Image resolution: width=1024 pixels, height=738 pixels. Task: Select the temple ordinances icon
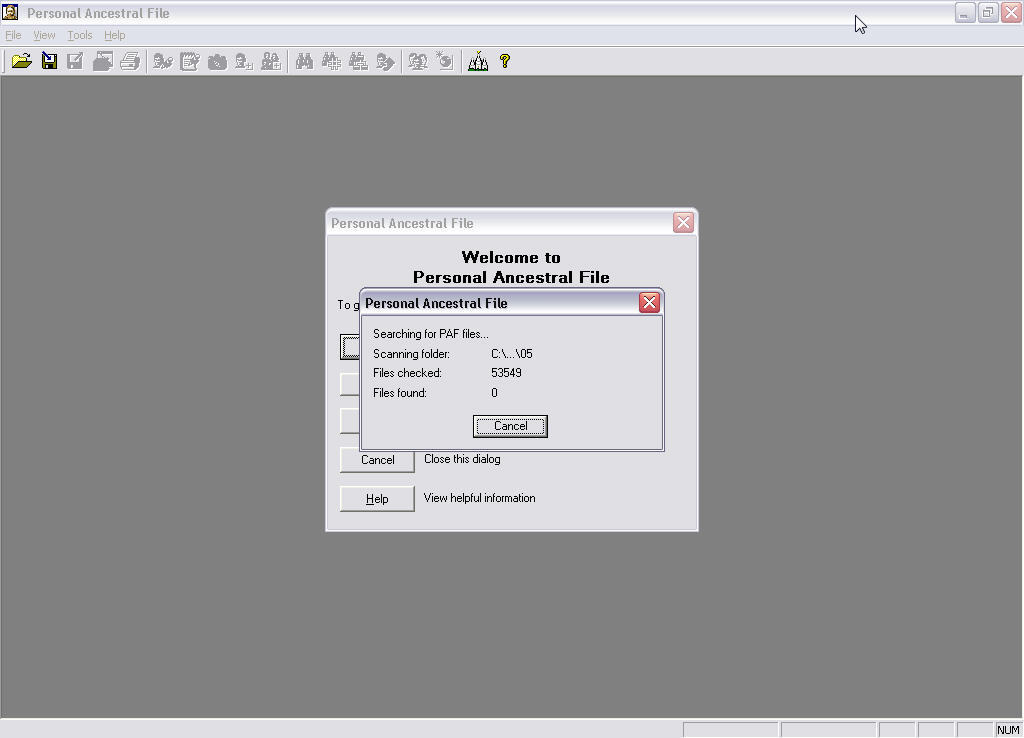[478, 61]
